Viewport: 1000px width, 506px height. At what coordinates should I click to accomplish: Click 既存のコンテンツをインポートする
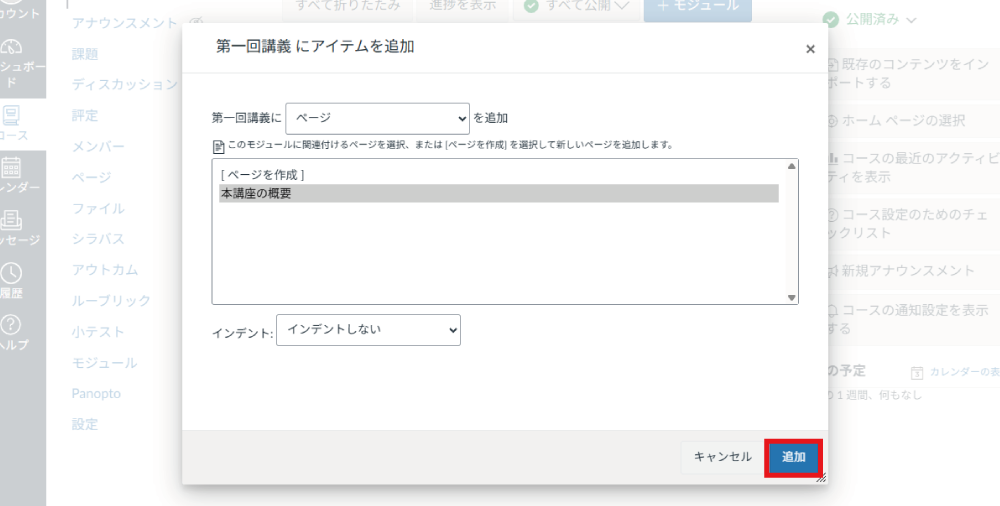pyautogui.click(x=912, y=73)
